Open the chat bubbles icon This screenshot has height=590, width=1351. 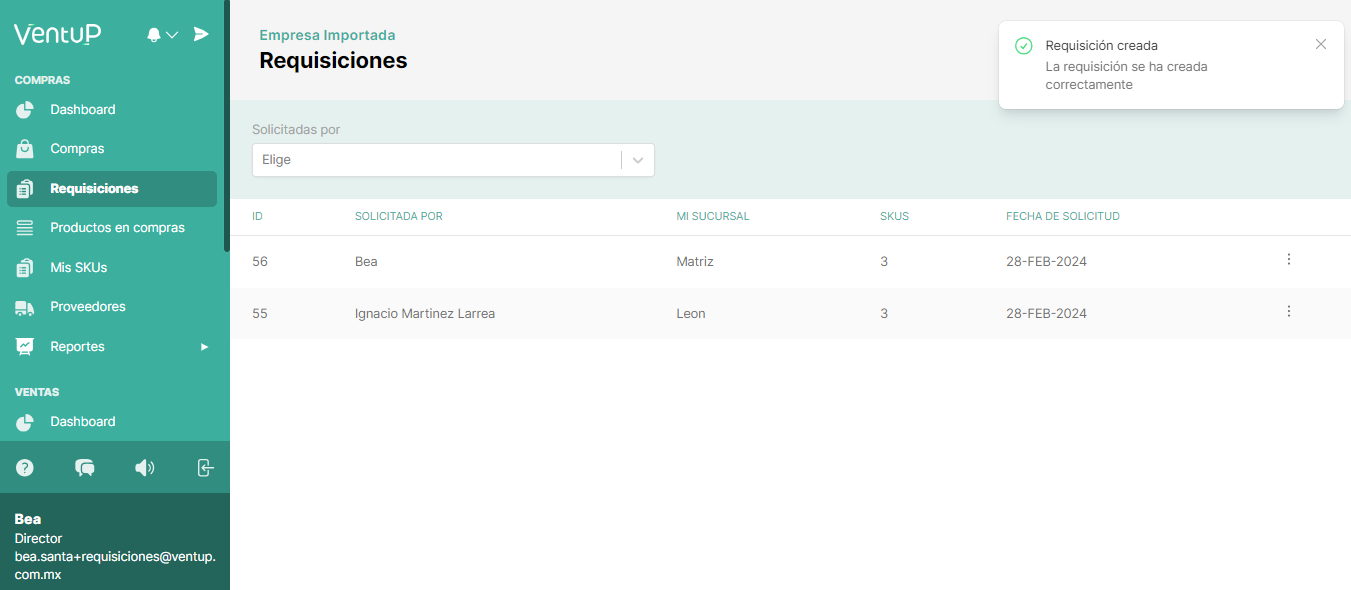point(85,467)
